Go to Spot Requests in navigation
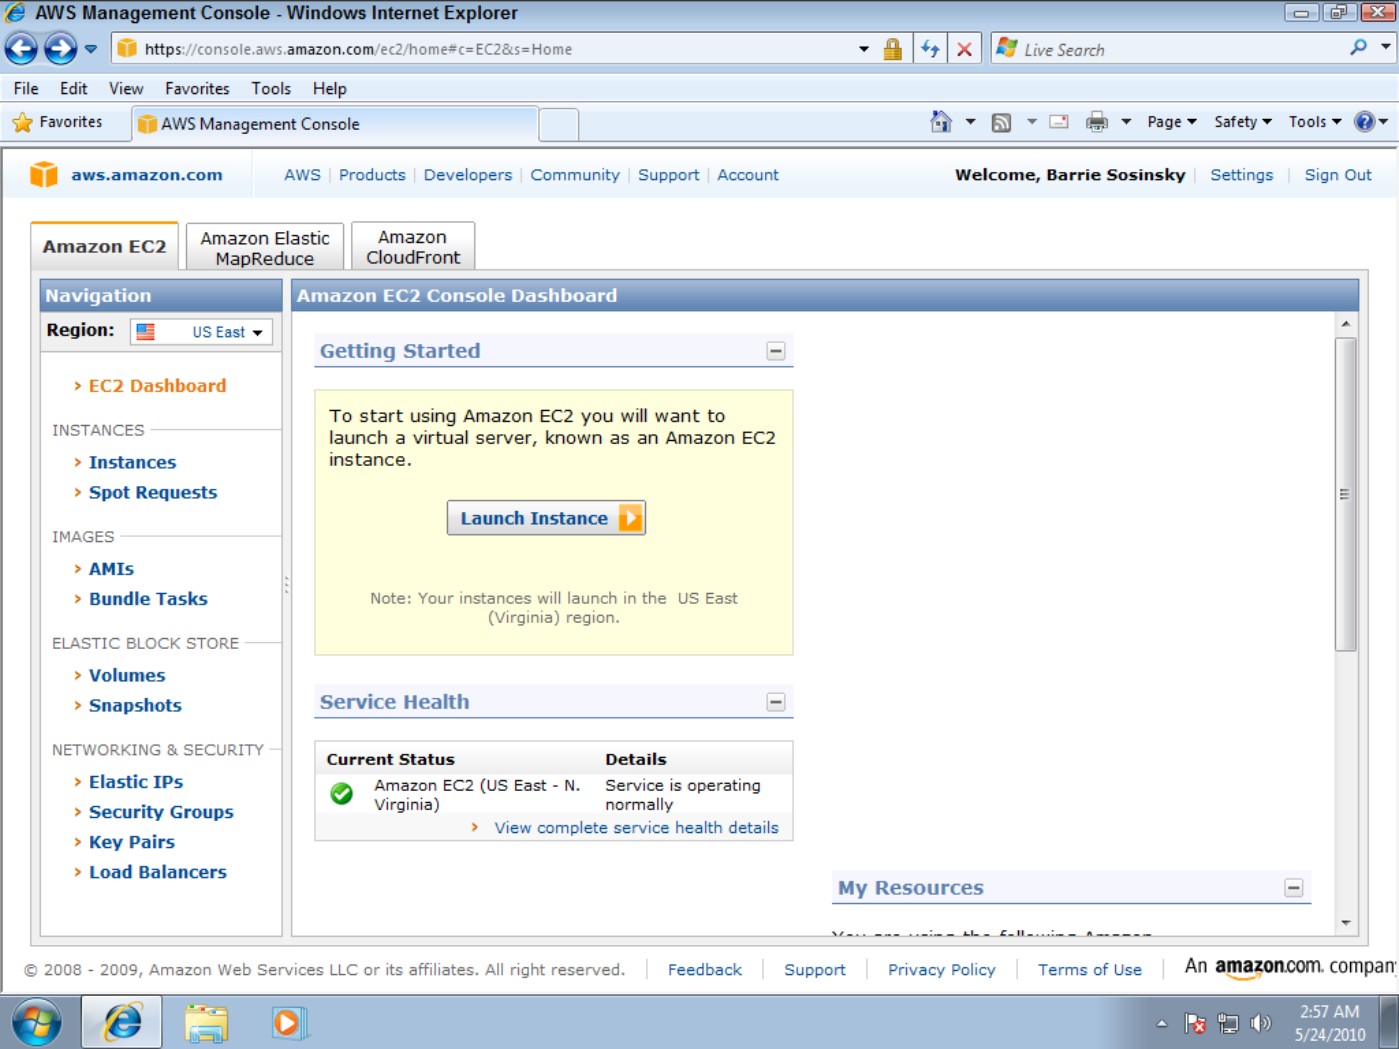 153,492
